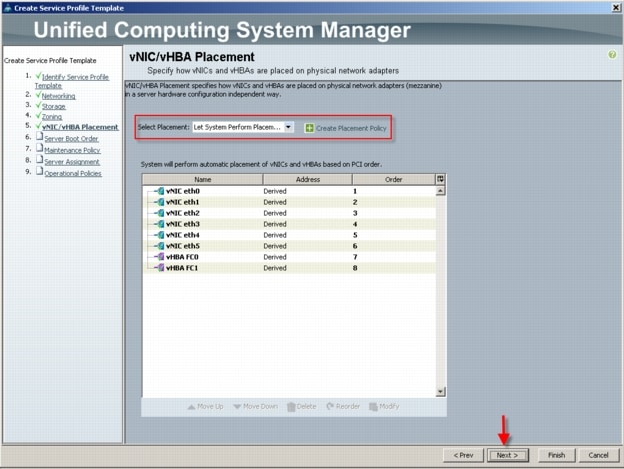This screenshot has width=624, height=469.
Task: Click the vNIC eth1 adapter icon
Action: click(161, 202)
